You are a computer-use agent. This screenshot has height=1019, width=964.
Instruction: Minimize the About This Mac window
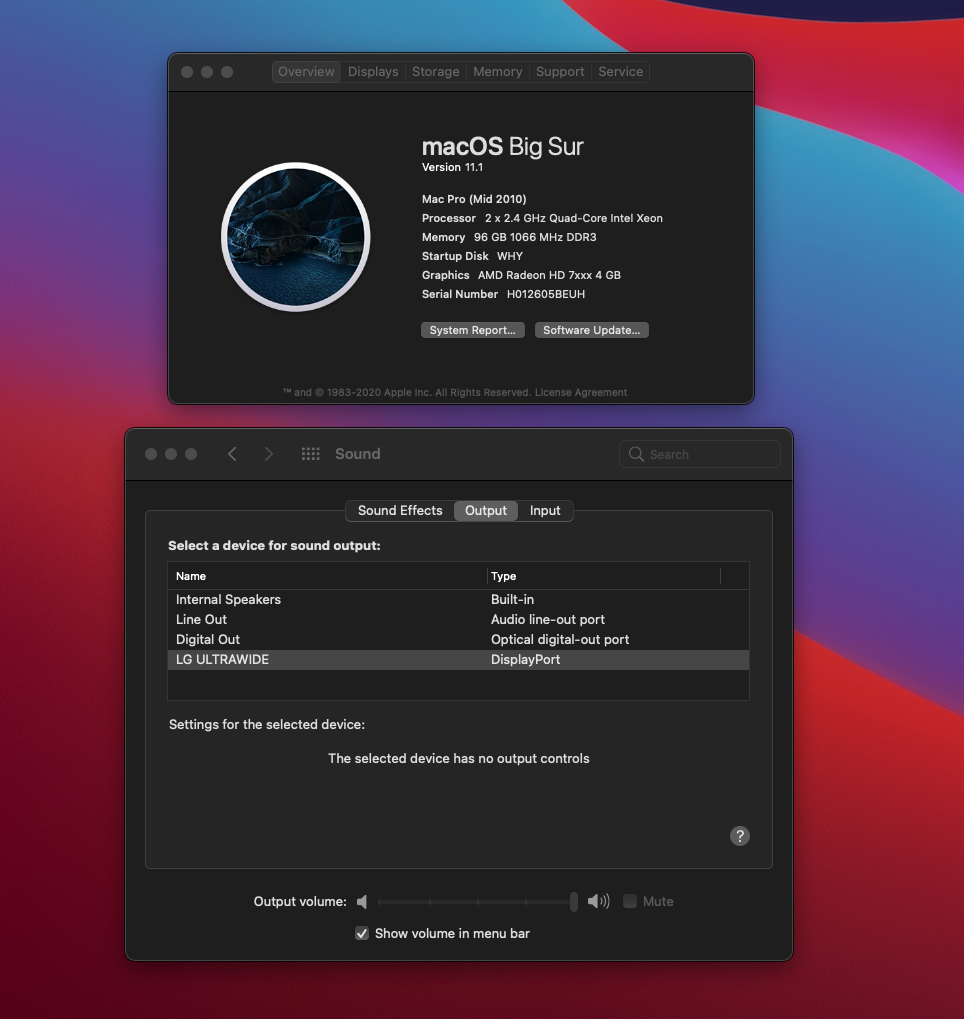(207, 72)
